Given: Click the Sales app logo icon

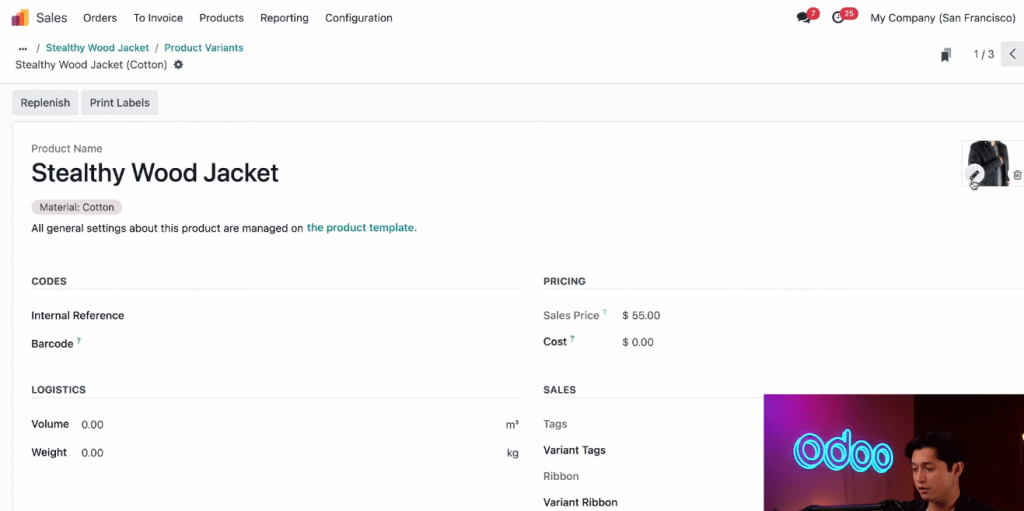Looking at the screenshot, I should coord(20,18).
